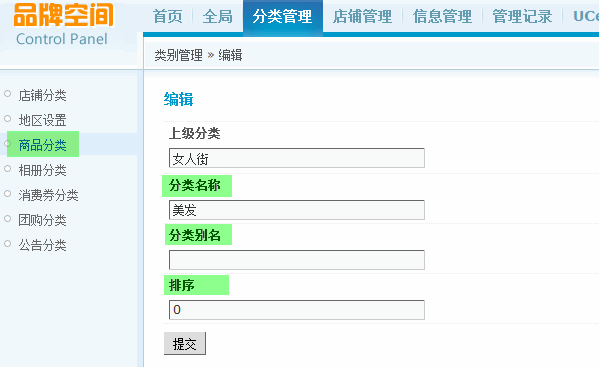Submit the form with 提交 button
Image resolution: width=600 pixels, height=367 pixels.
click(185, 344)
